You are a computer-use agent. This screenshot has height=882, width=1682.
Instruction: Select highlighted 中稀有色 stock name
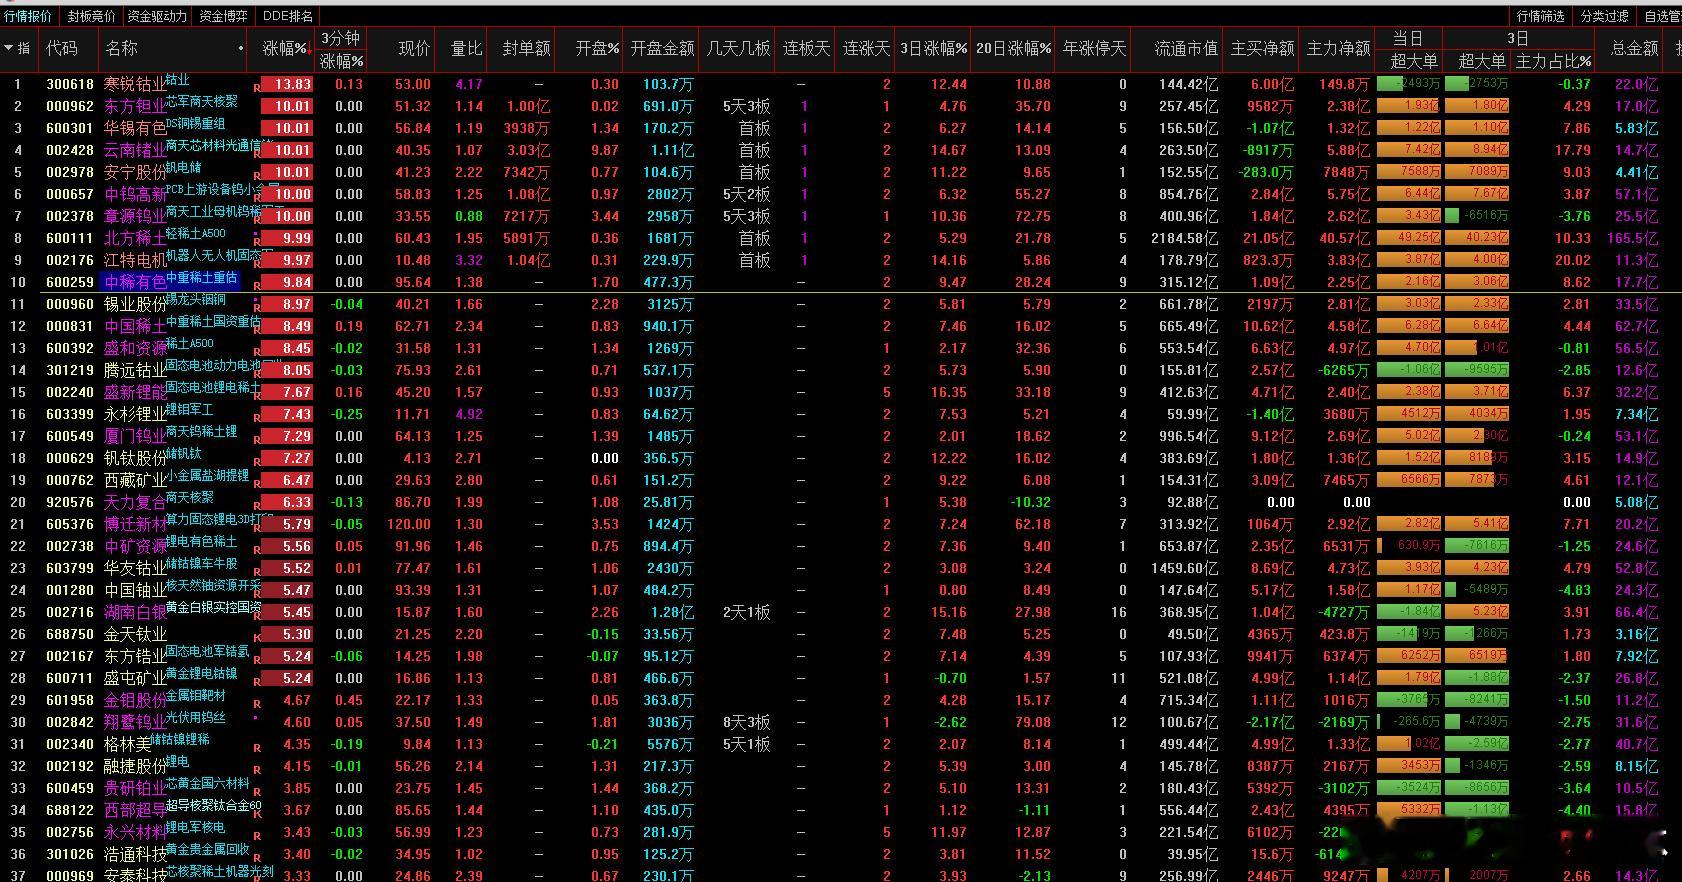coord(134,283)
